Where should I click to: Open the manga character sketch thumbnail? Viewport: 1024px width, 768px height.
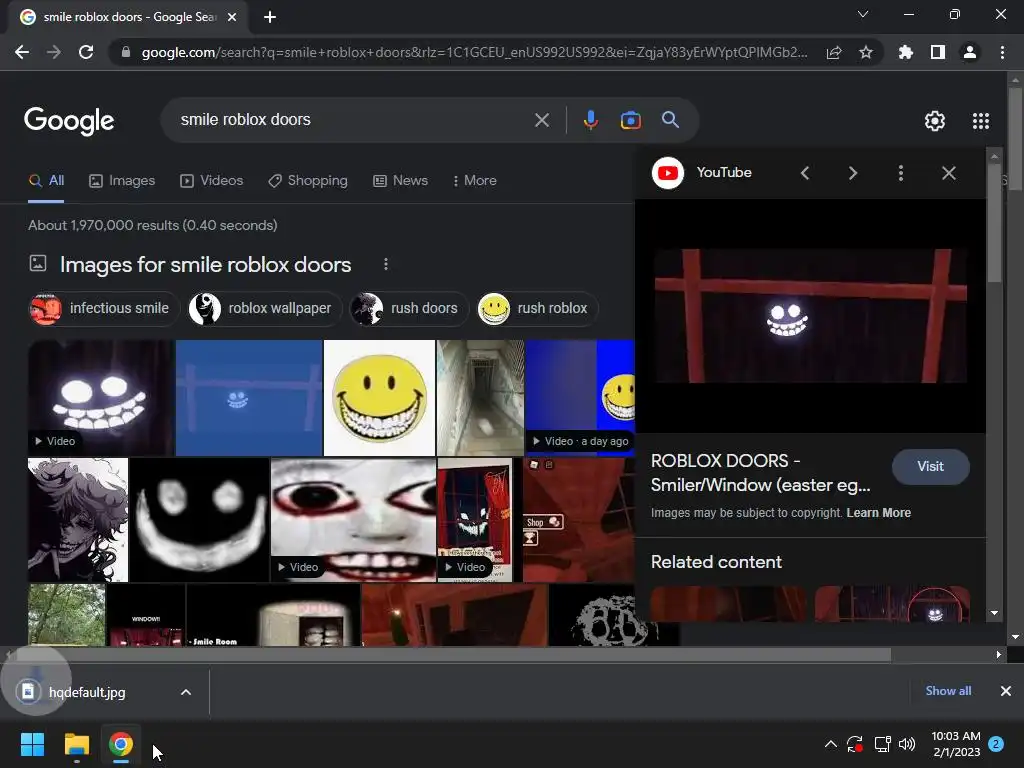point(78,520)
